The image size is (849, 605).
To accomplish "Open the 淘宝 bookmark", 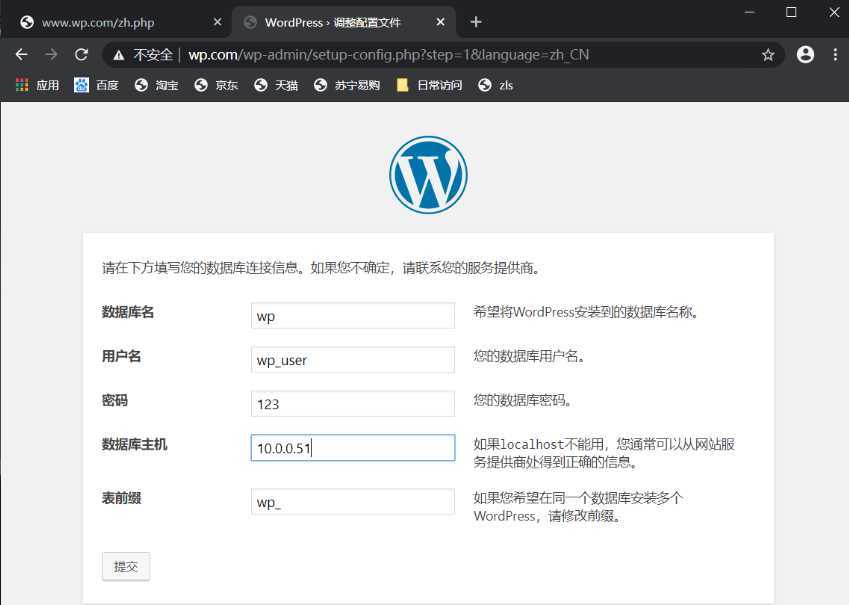I will tap(156, 85).
